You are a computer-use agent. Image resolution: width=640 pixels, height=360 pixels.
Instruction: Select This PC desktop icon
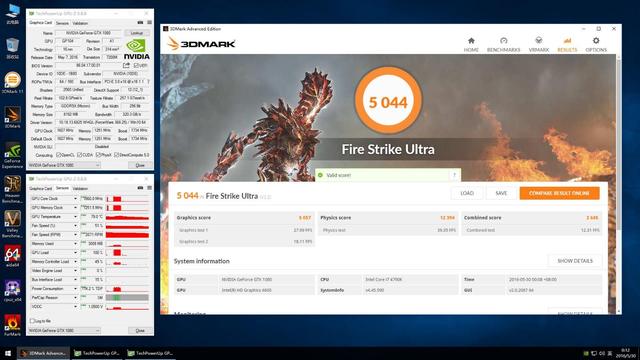(13, 14)
